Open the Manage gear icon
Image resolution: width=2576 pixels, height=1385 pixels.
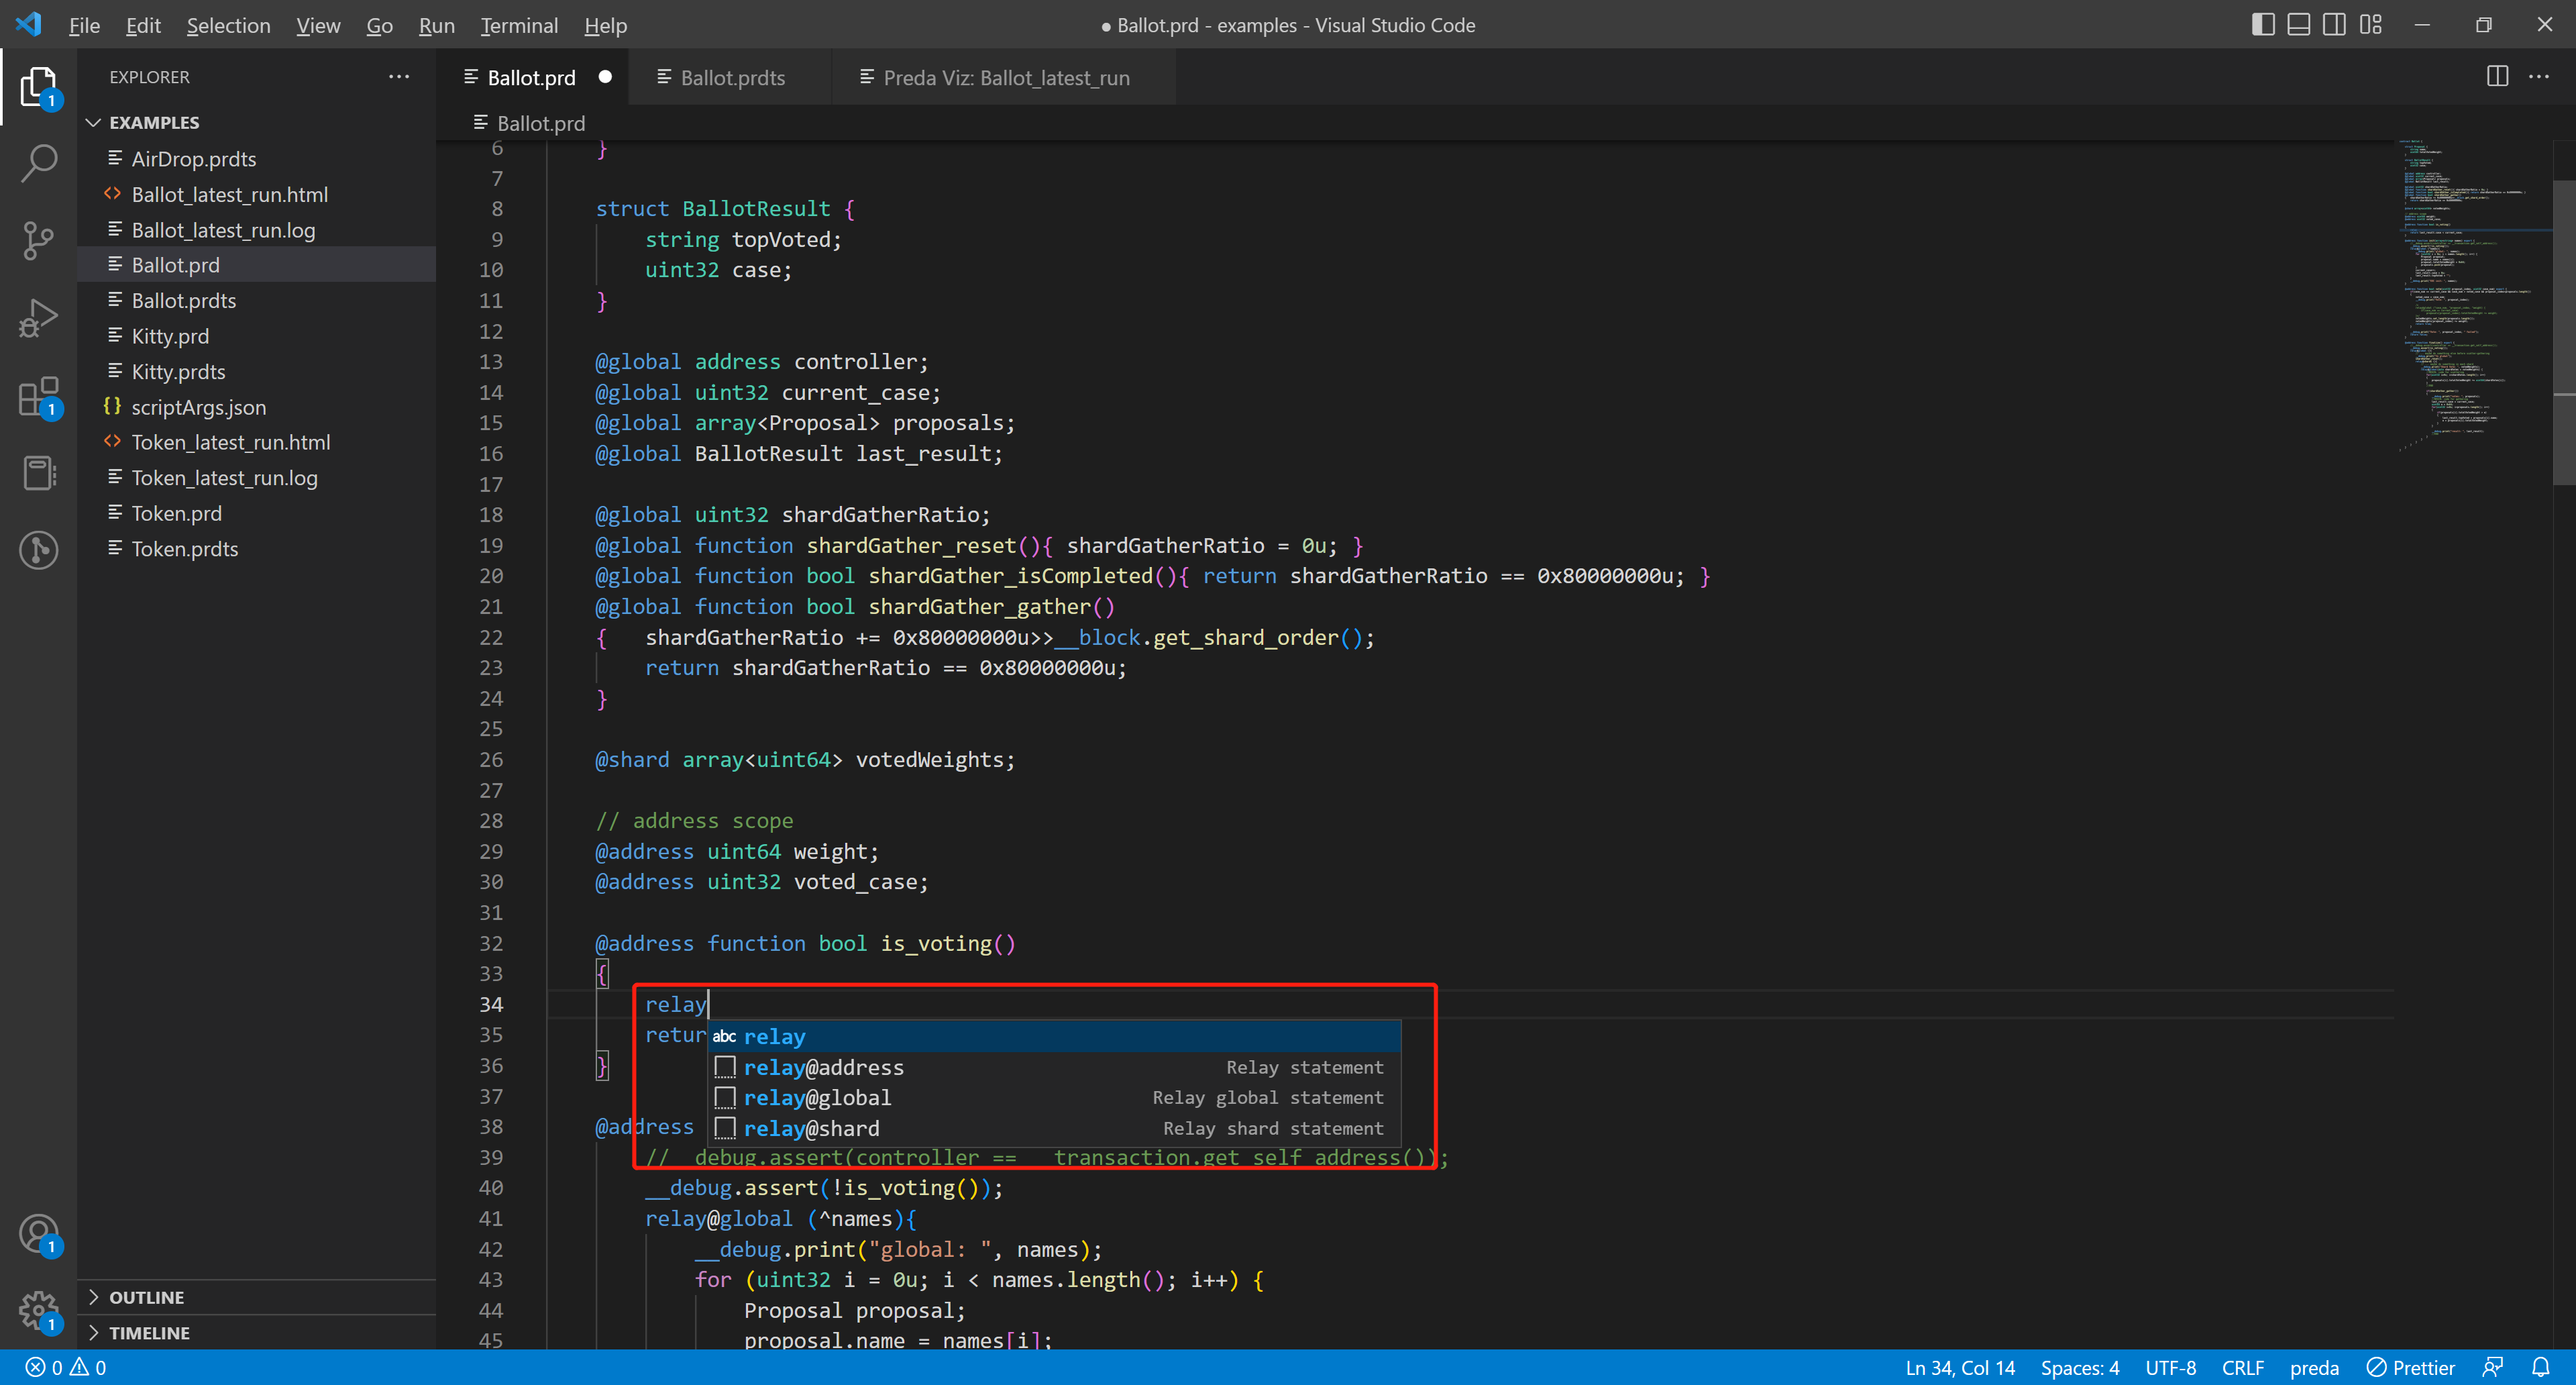(x=38, y=1310)
